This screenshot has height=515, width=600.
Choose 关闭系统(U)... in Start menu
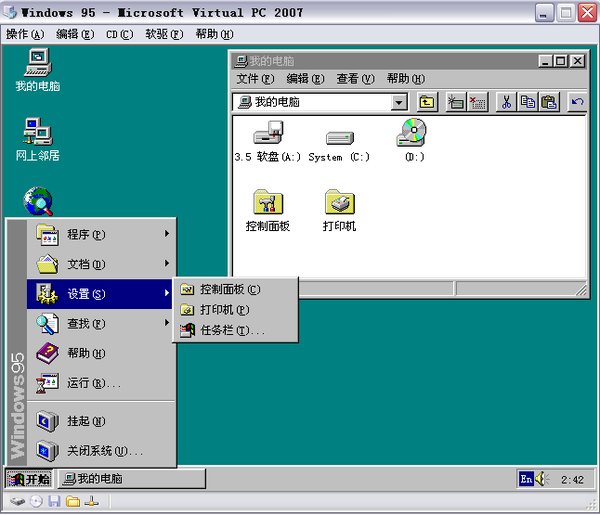tap(101, 451)
